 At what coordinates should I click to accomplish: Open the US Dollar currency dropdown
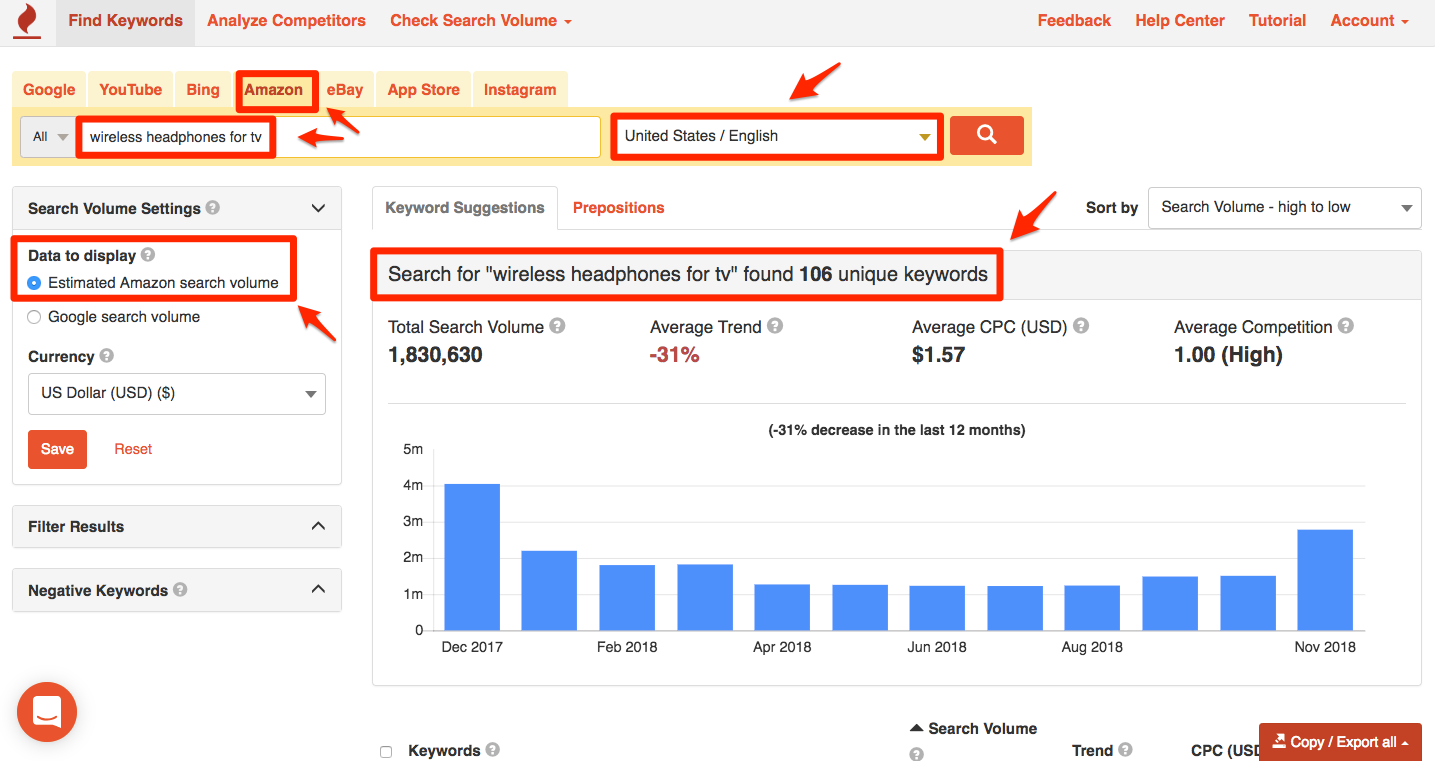176,394
